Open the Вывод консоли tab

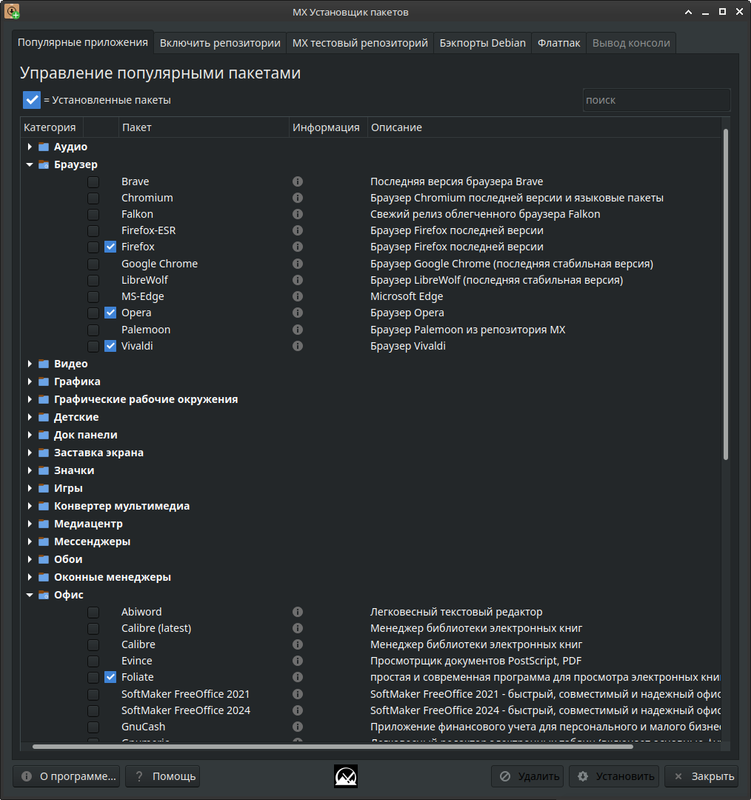(631, 43)
